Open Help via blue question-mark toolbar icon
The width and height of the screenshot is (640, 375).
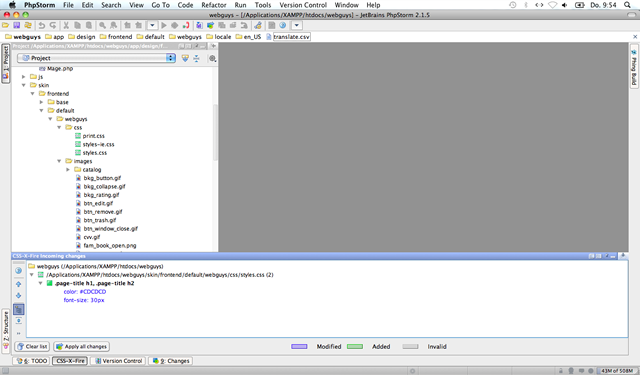(282, 25)
